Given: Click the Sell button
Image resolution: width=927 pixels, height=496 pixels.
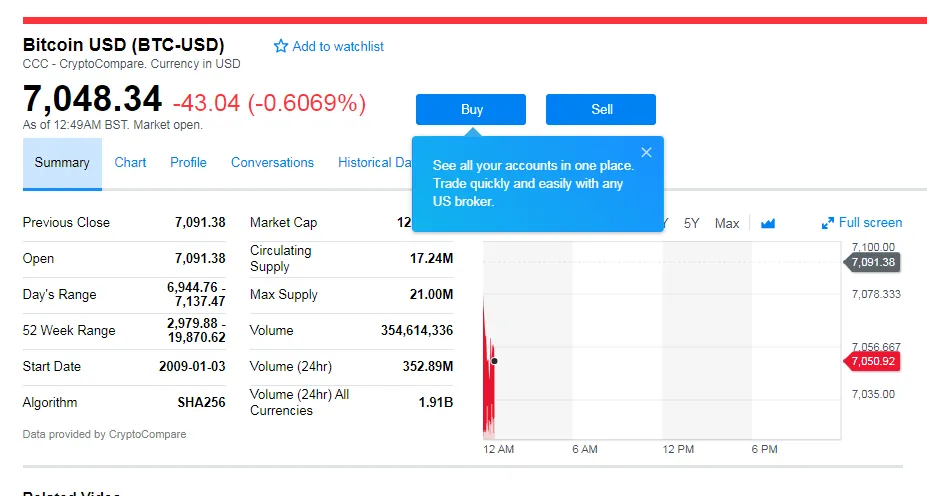Looking at the screenshot, I should click(601, 109).
